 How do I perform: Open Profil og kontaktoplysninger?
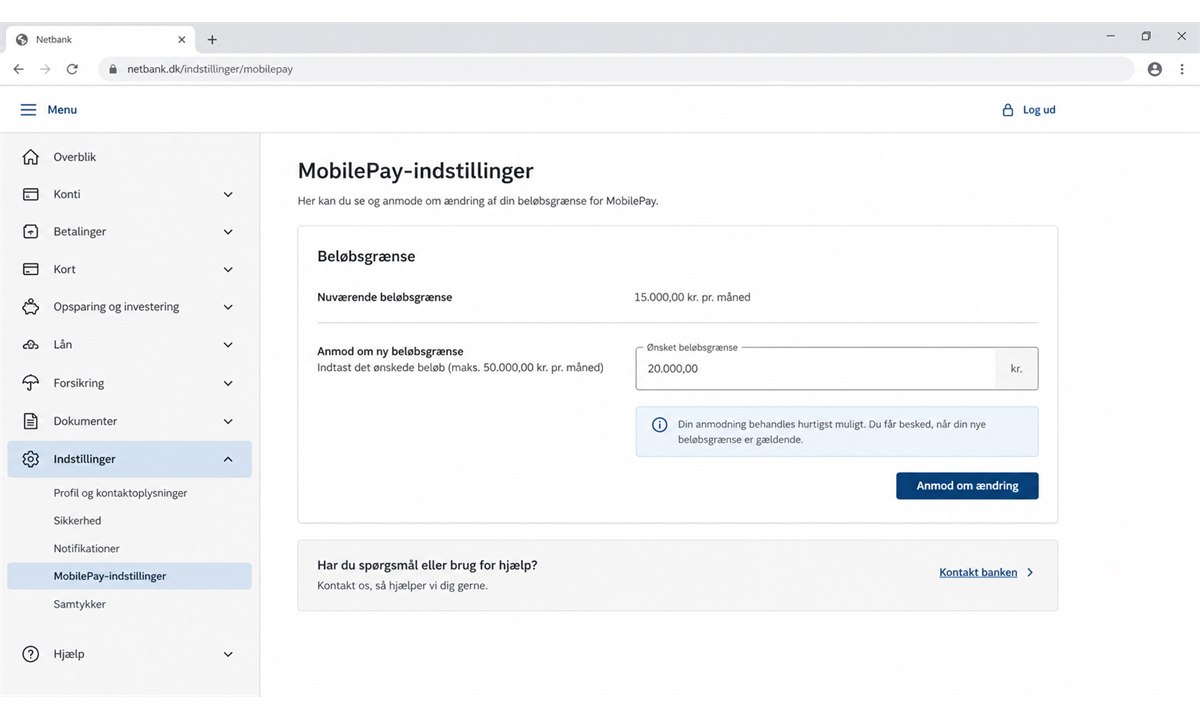[x=120, y=493]
